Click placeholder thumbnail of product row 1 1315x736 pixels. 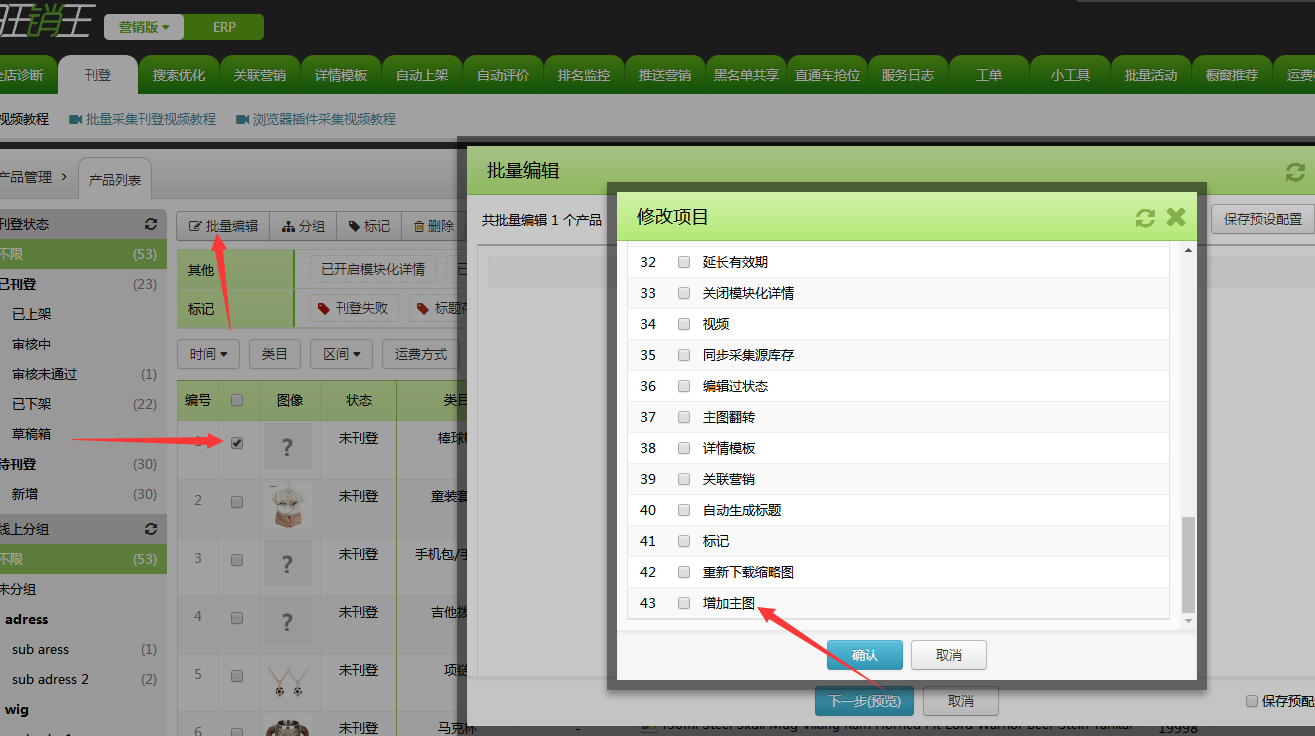click(288, 447)
